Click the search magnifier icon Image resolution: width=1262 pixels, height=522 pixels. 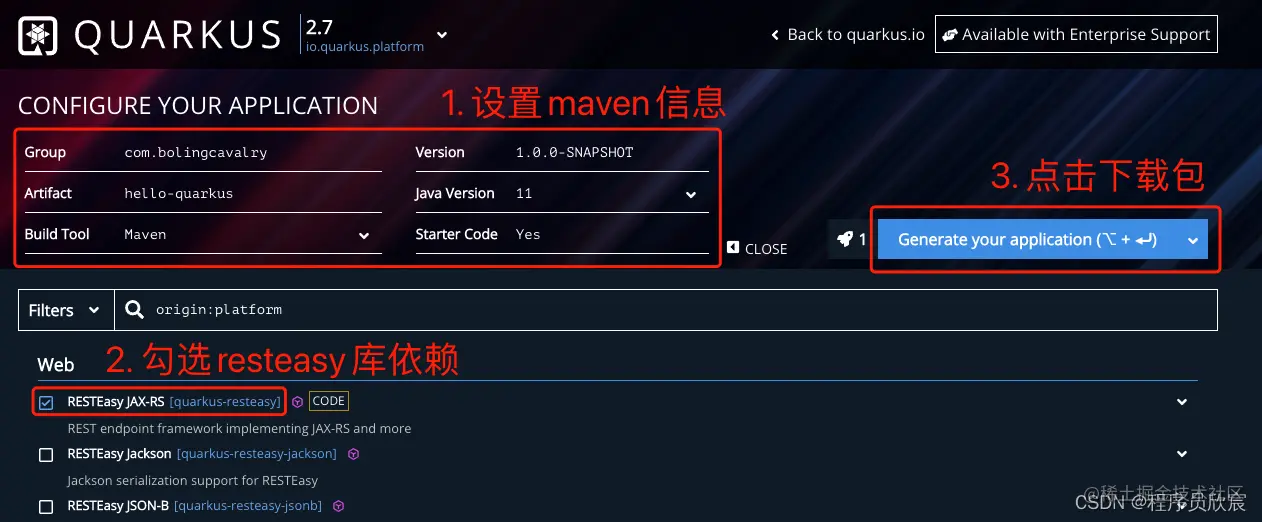click(x=135, y=310)
